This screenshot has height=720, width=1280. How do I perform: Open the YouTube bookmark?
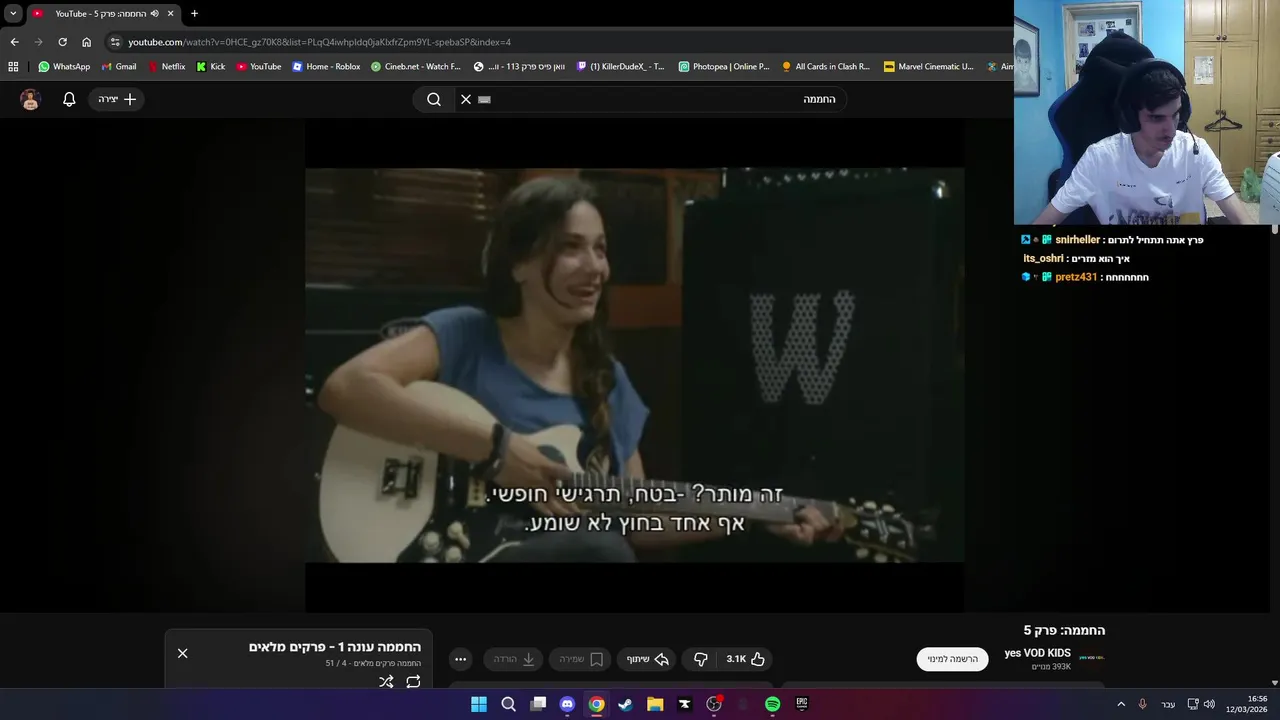[x=259, y=67]
